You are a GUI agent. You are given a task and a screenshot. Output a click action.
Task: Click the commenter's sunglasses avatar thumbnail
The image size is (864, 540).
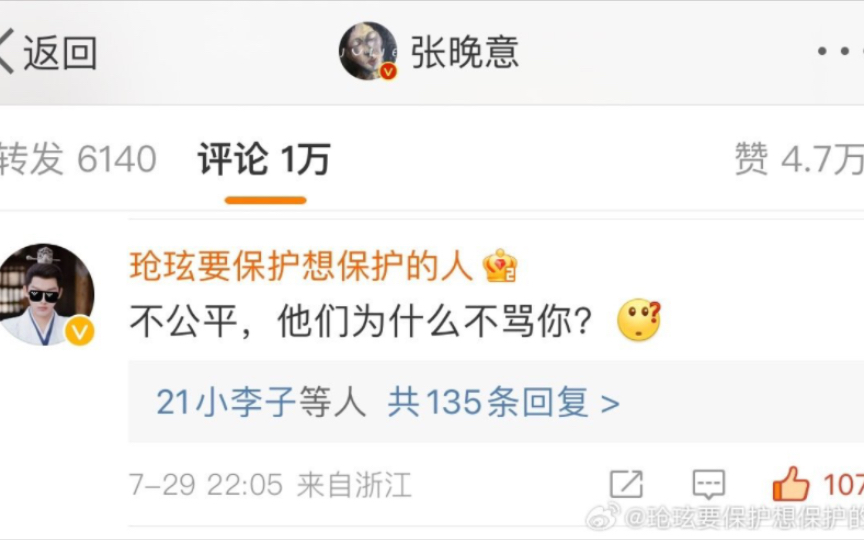46,295
